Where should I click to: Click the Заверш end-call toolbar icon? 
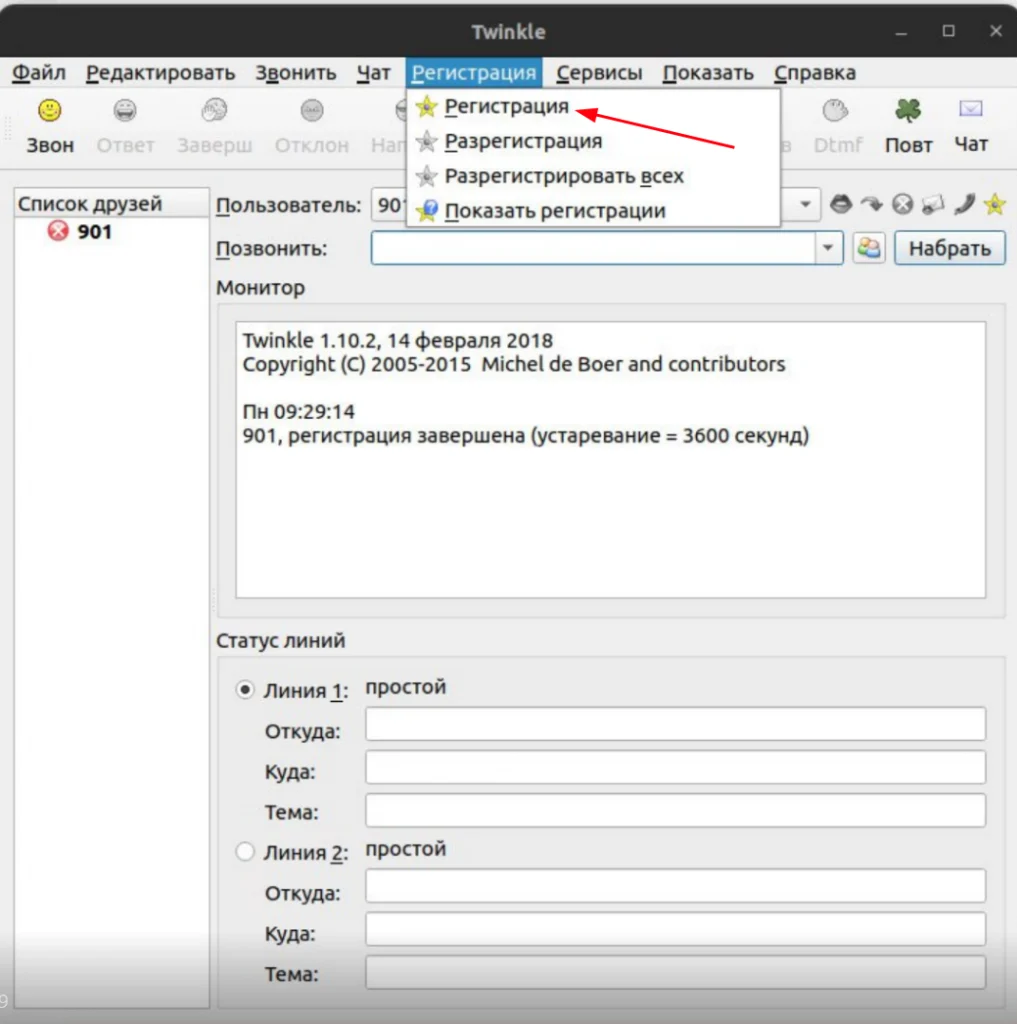pyautogui.click(x=214, y=110)
